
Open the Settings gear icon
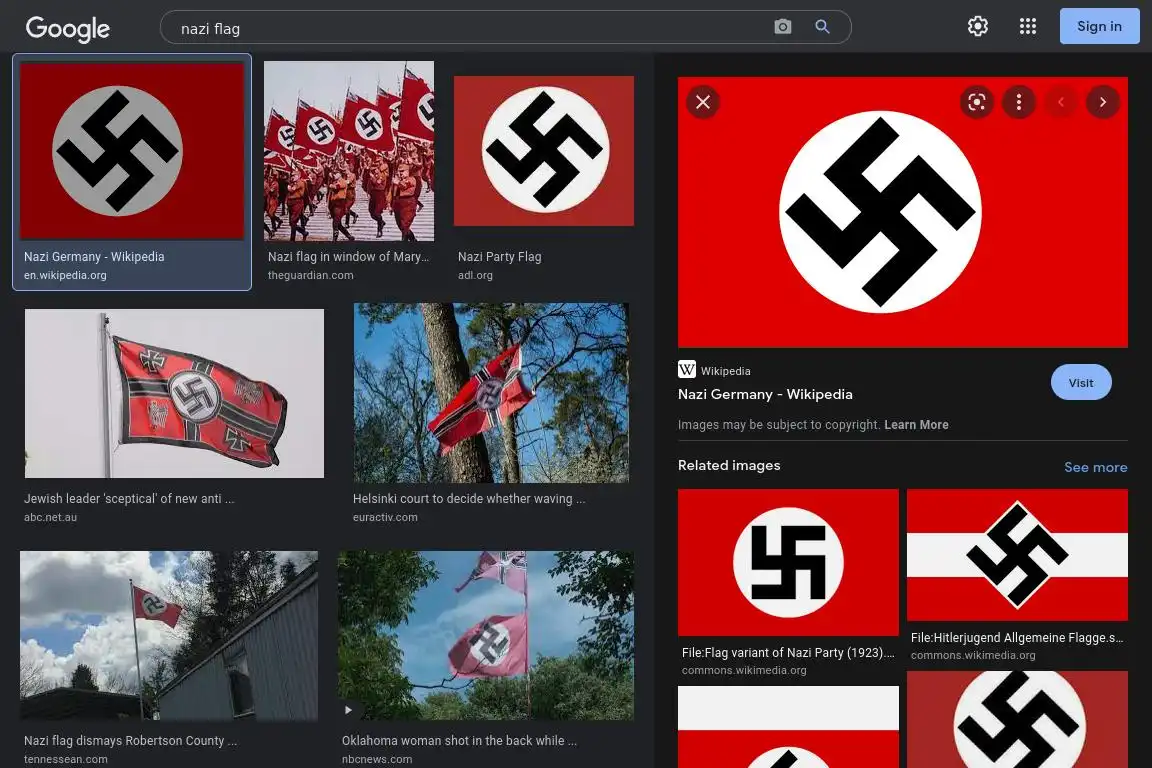coord(977,26)
